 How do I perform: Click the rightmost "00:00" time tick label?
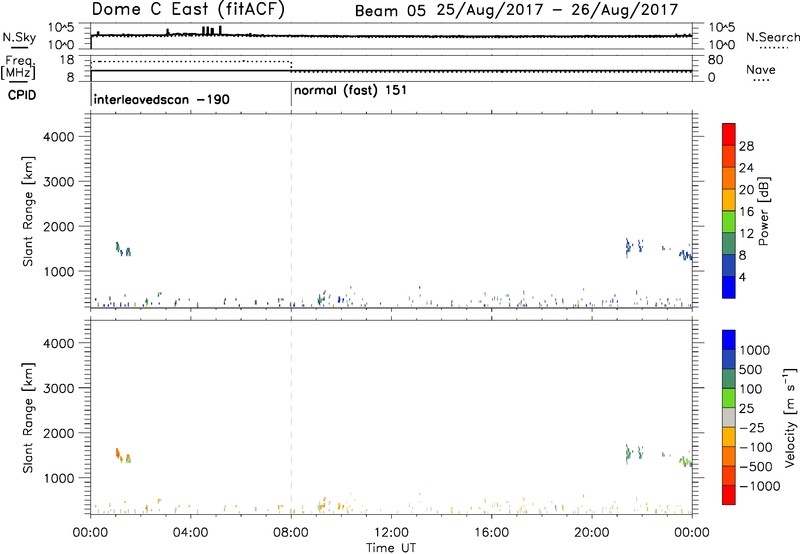pyautogui.click(x=692, y=533)
